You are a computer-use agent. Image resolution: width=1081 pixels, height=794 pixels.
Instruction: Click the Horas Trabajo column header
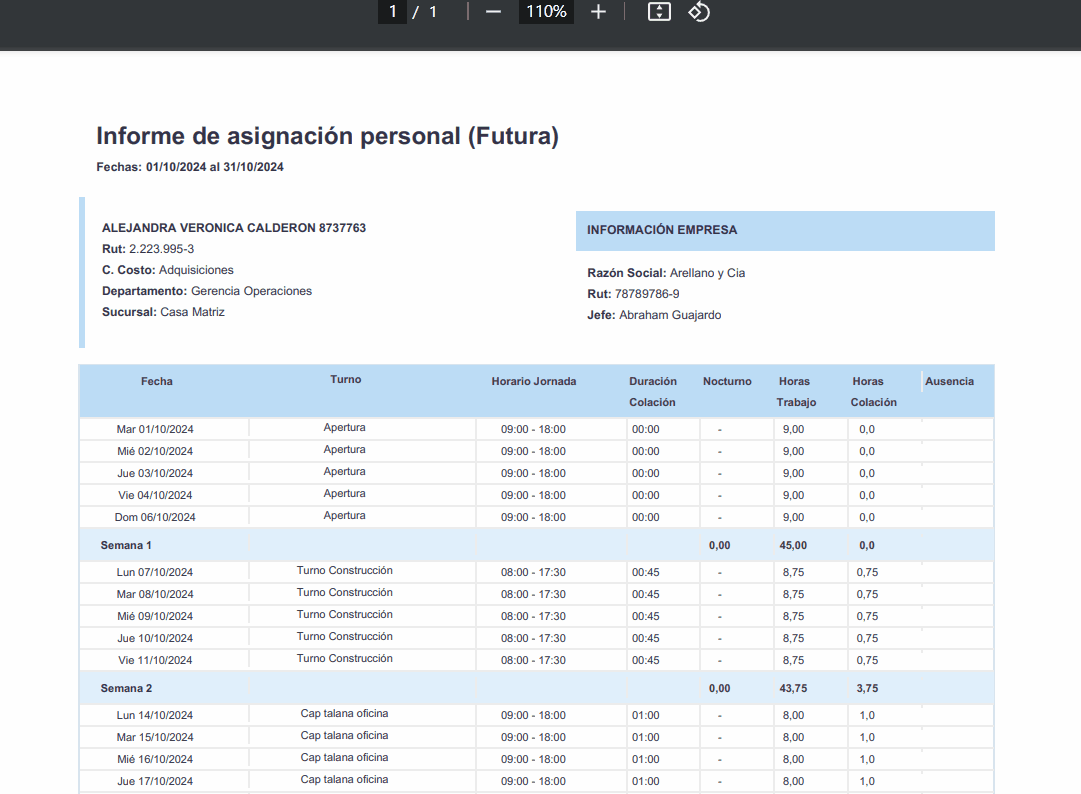(796, 391)
